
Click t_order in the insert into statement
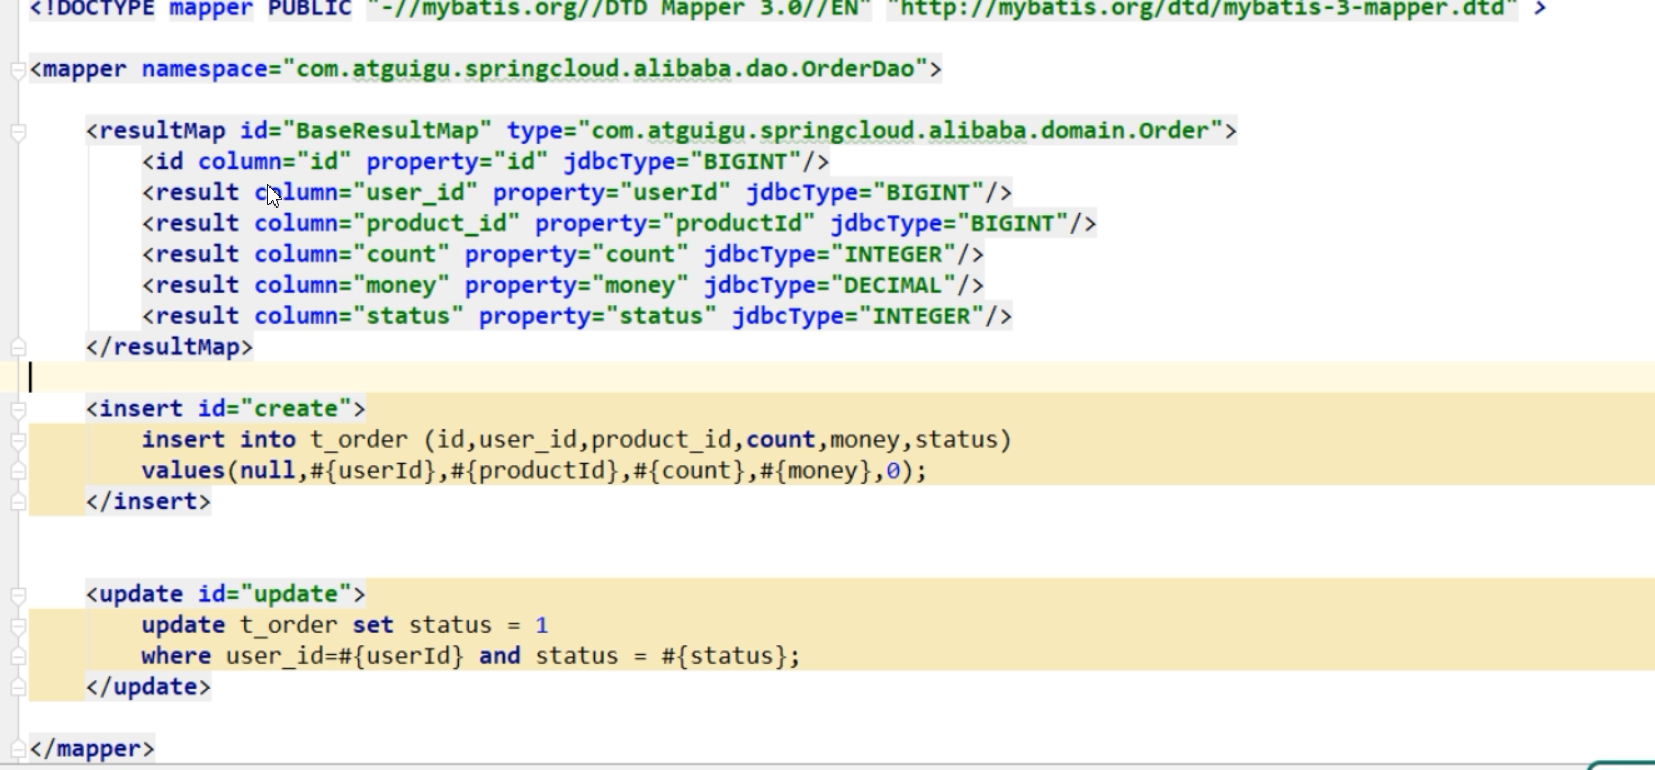coord(358,440)
